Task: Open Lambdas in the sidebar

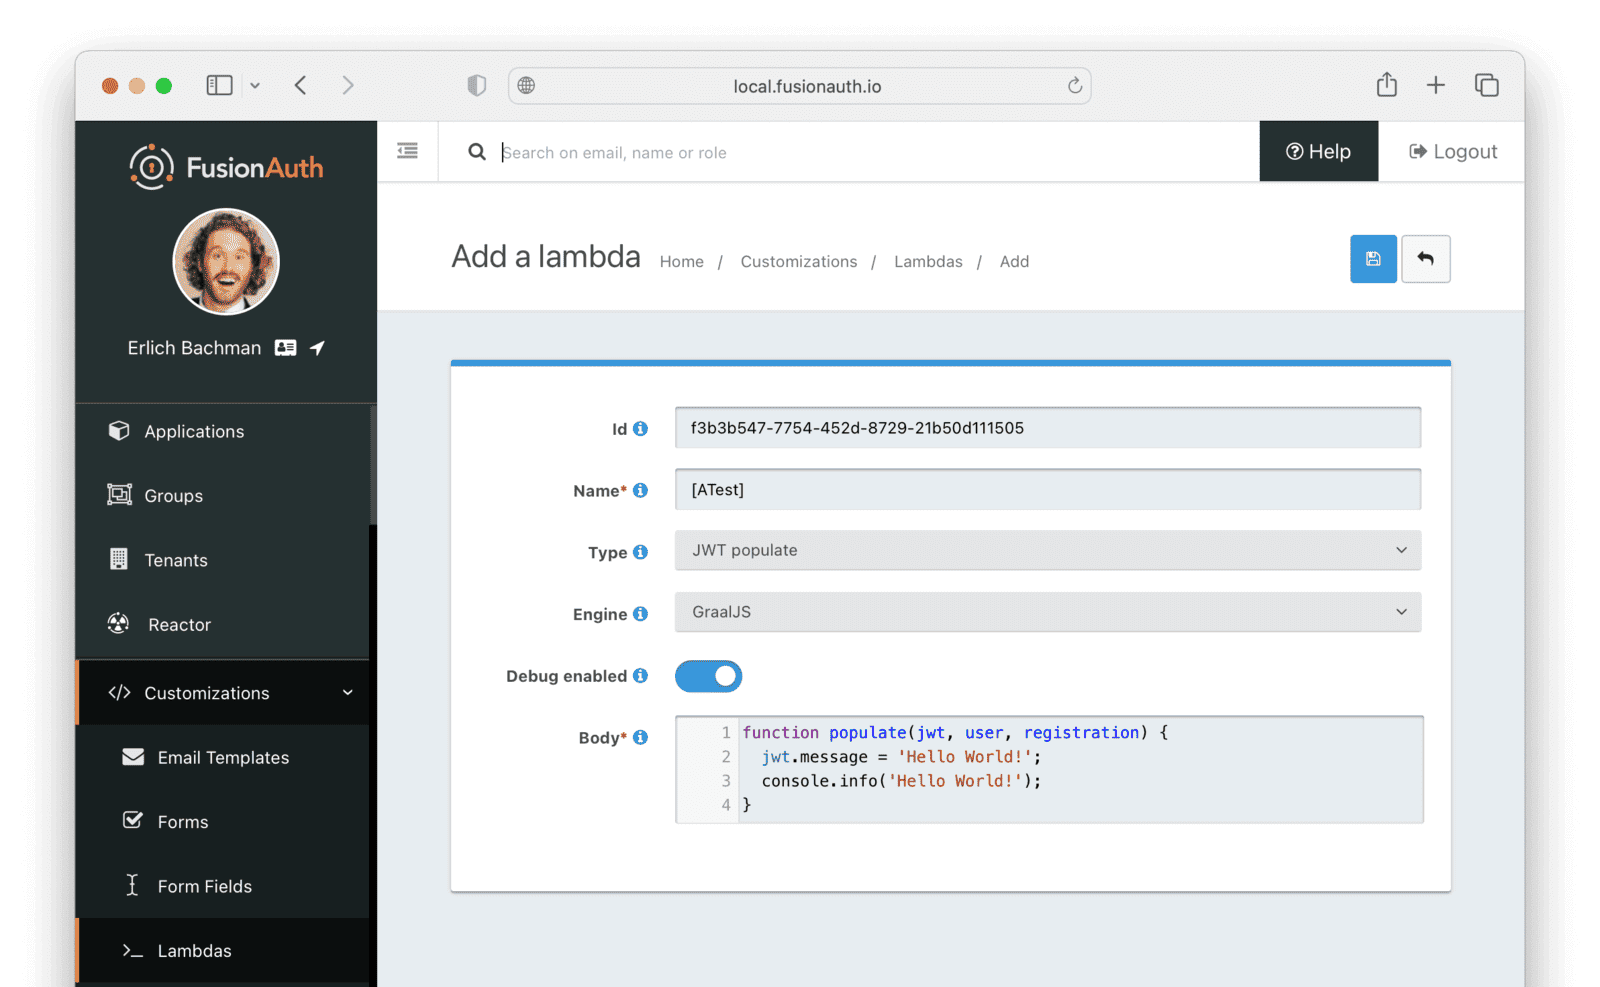Action: (x=223, y=951)
